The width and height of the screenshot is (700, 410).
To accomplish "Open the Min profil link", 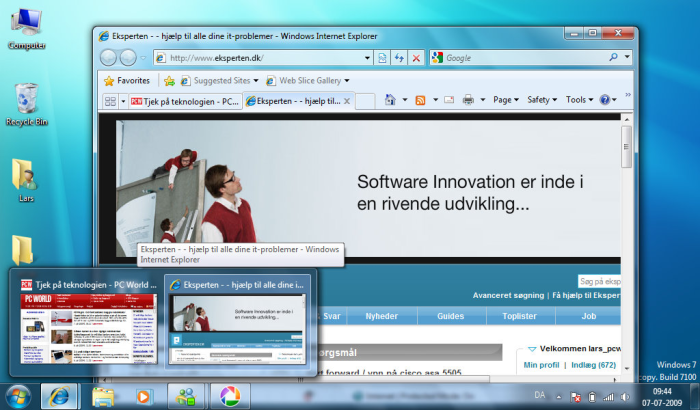I will click(x=541, y=365).
